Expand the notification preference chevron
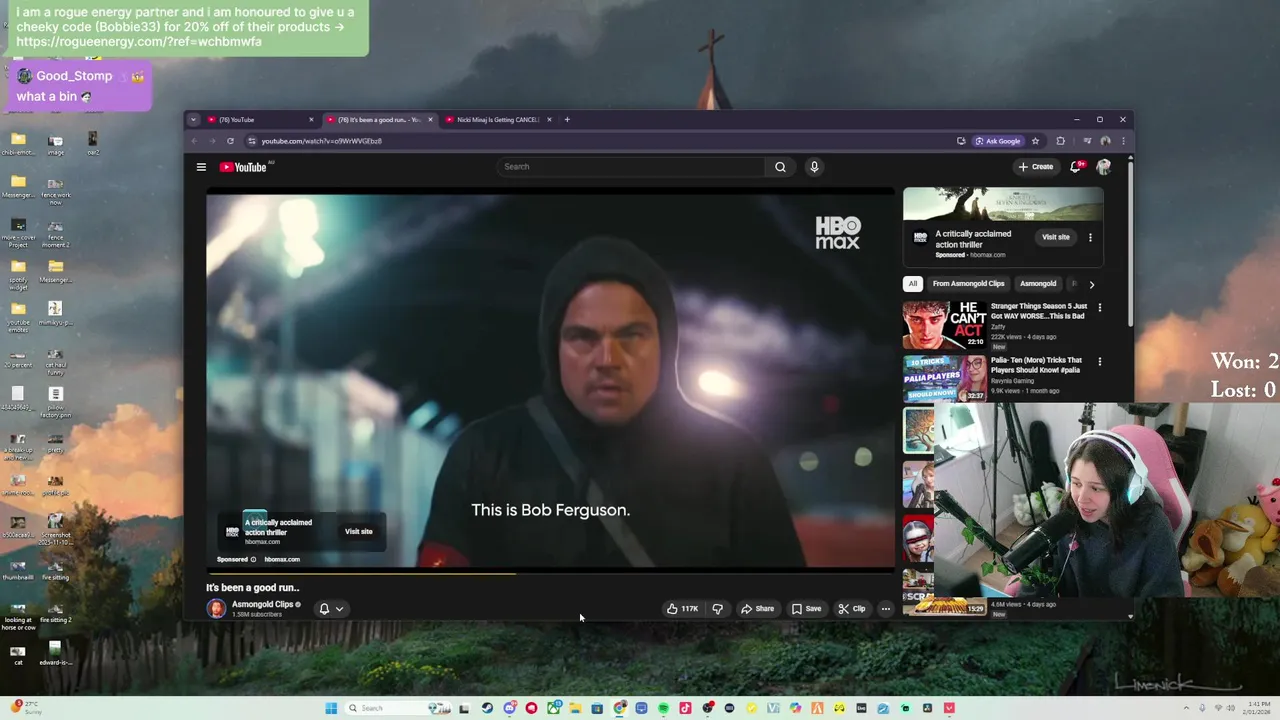This screenshot has width=1280, height=720. (340, 608)
